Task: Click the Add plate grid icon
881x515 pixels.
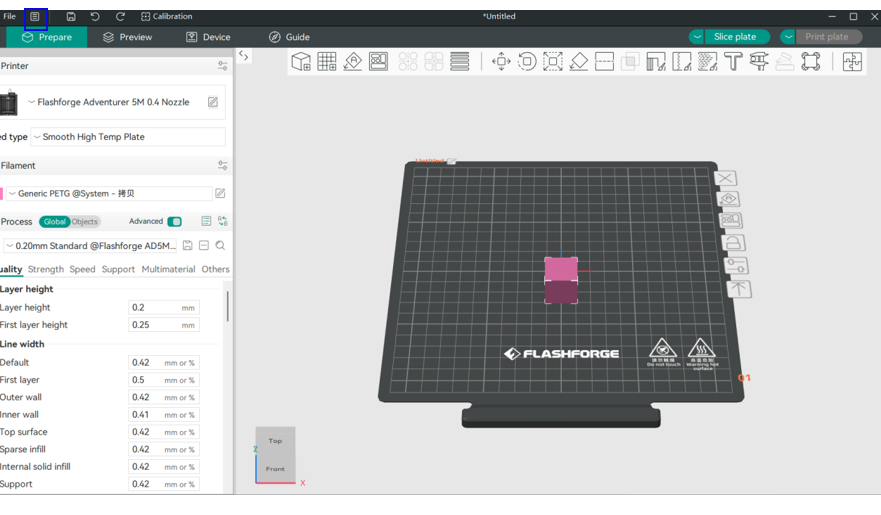Action: pyautogui.click(x=327, y=62)
